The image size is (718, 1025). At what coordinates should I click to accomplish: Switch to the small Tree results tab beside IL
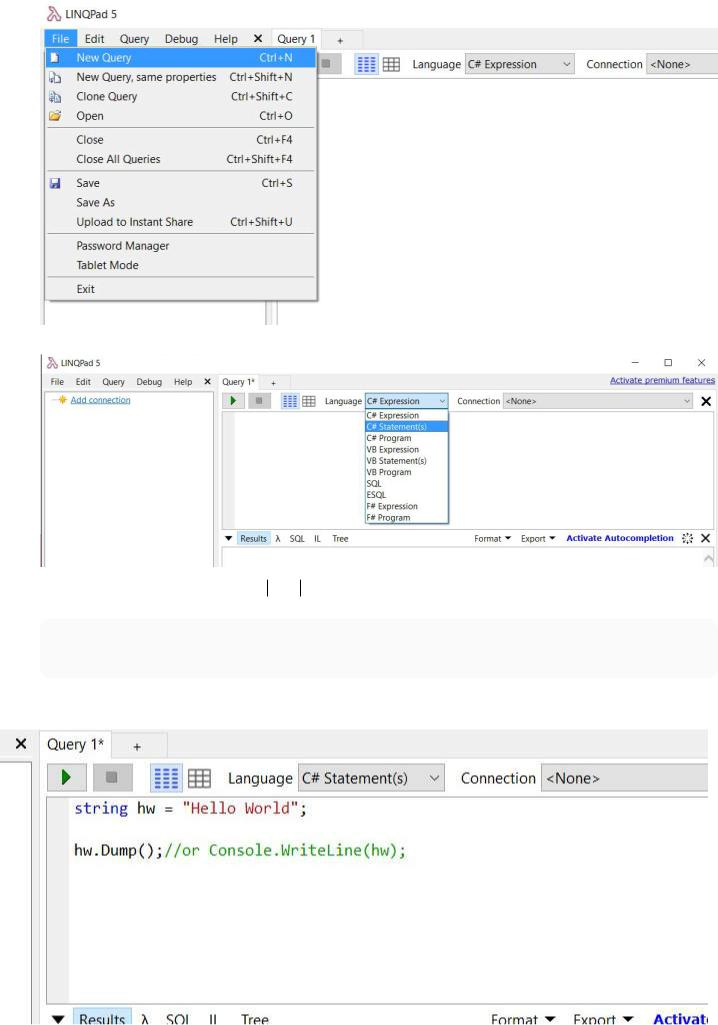[x=340, y=539]
